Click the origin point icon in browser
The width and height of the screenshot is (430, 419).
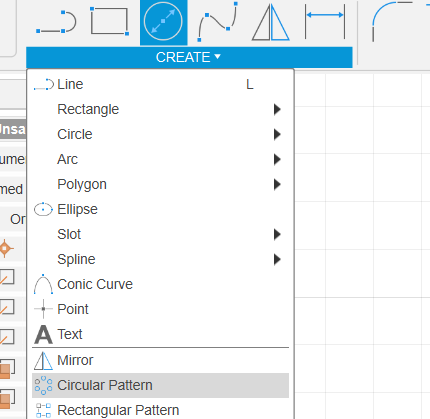tap(6, 248)
